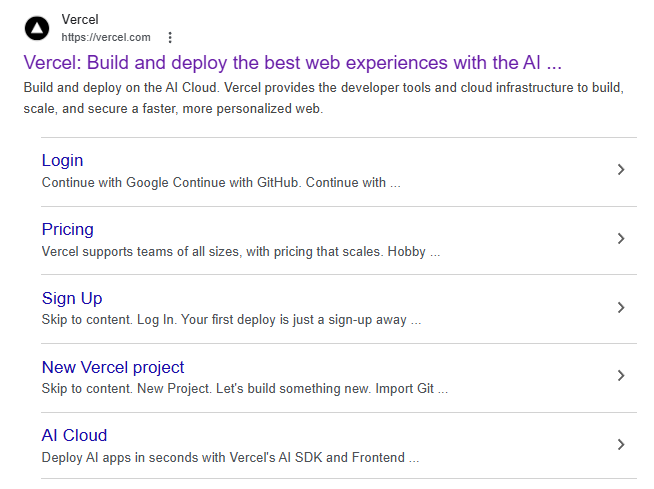Click the 'Continue with Google' Login description
The width and height of the screenshot is (654, 489).
[x=221, y=183]
